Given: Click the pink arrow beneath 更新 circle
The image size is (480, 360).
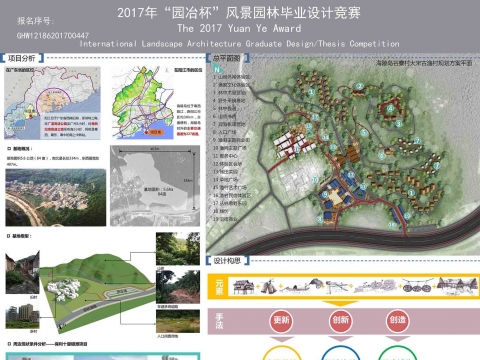Looking at the screenshot, I should [281, 339].
